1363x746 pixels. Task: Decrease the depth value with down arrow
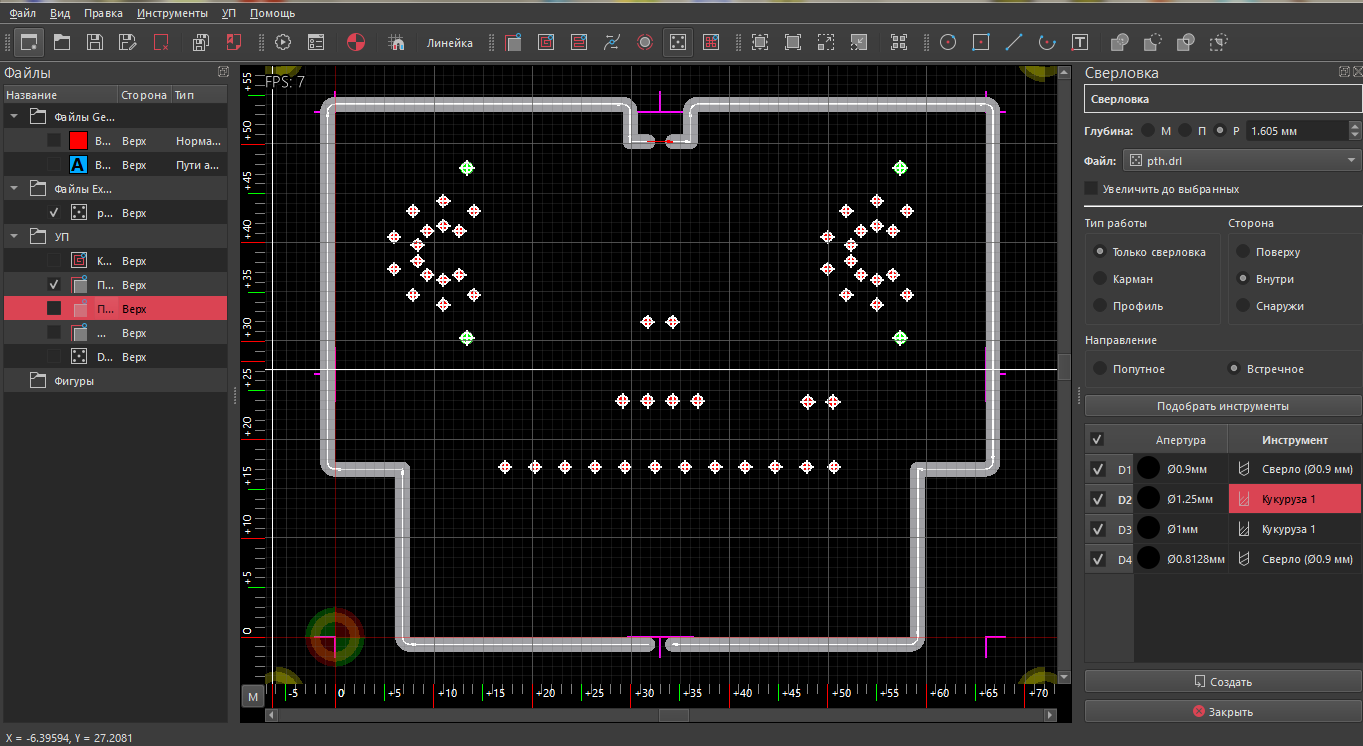(x=1355, y=135)
